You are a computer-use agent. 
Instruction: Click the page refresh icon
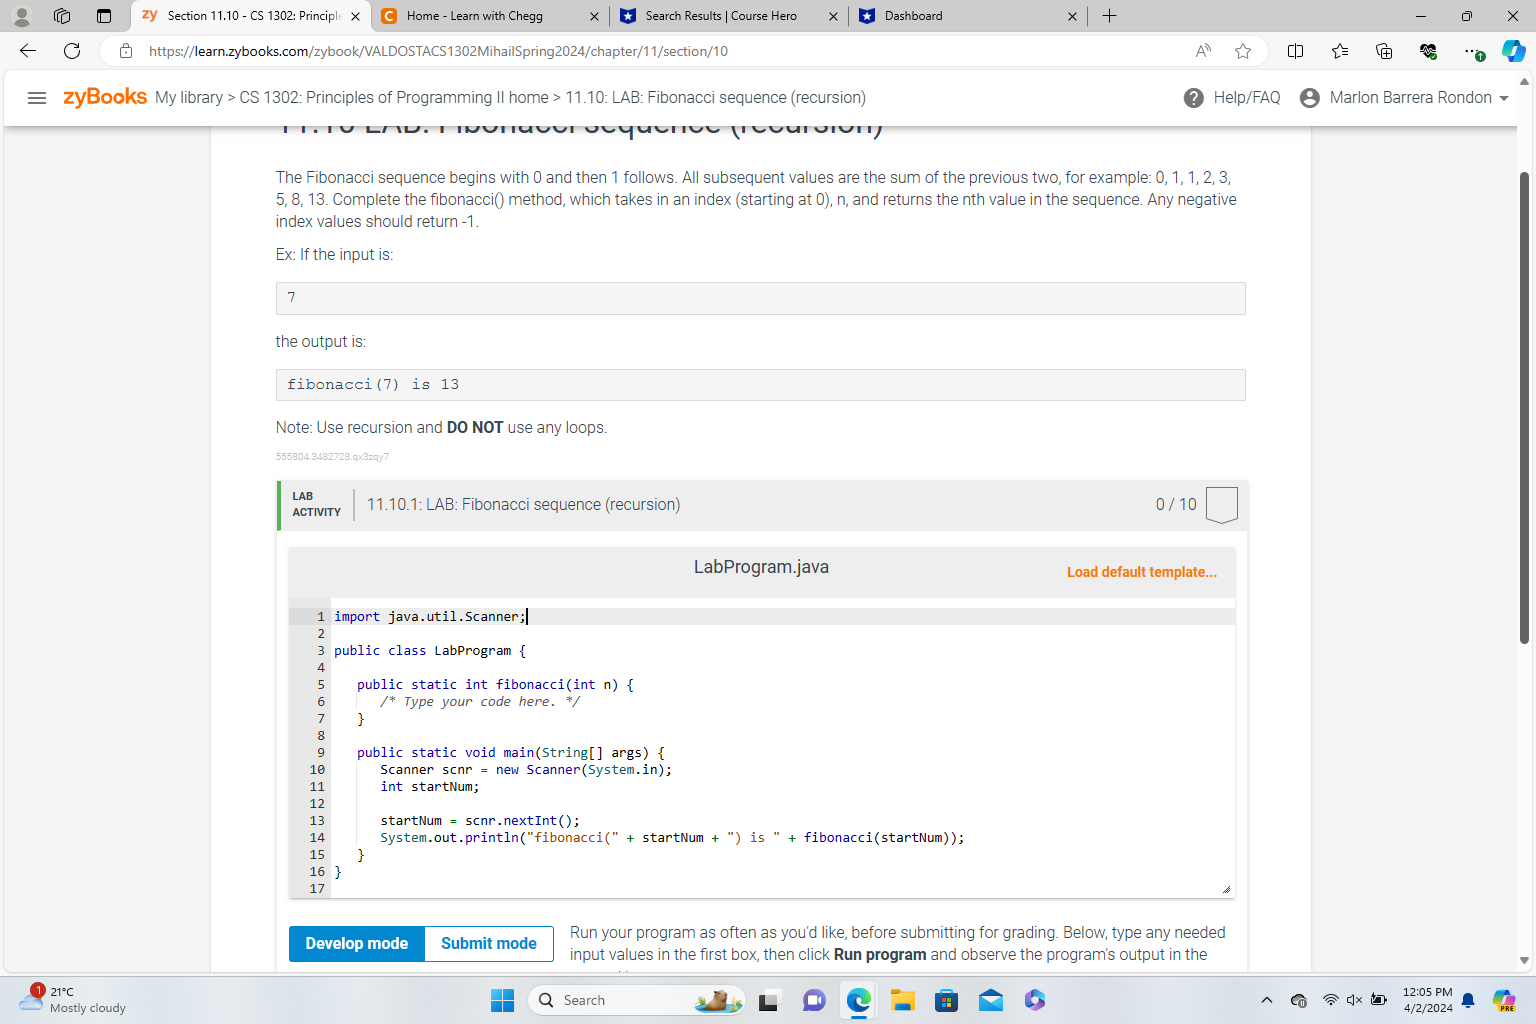coord(70,51)
